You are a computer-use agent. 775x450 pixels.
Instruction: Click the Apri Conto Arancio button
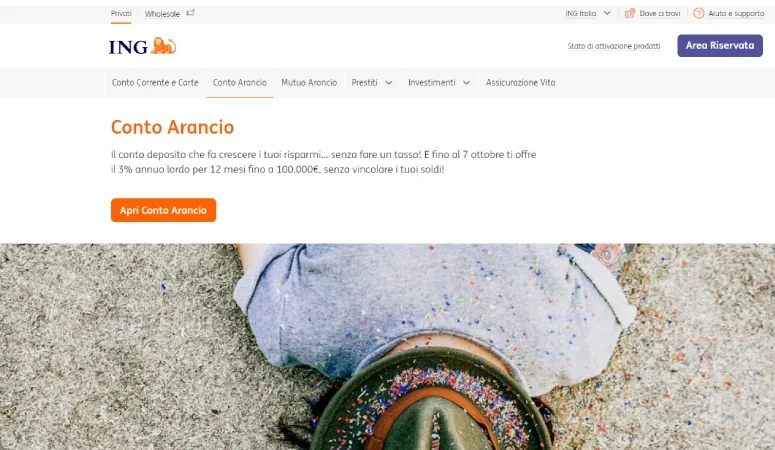pos(164,210)
